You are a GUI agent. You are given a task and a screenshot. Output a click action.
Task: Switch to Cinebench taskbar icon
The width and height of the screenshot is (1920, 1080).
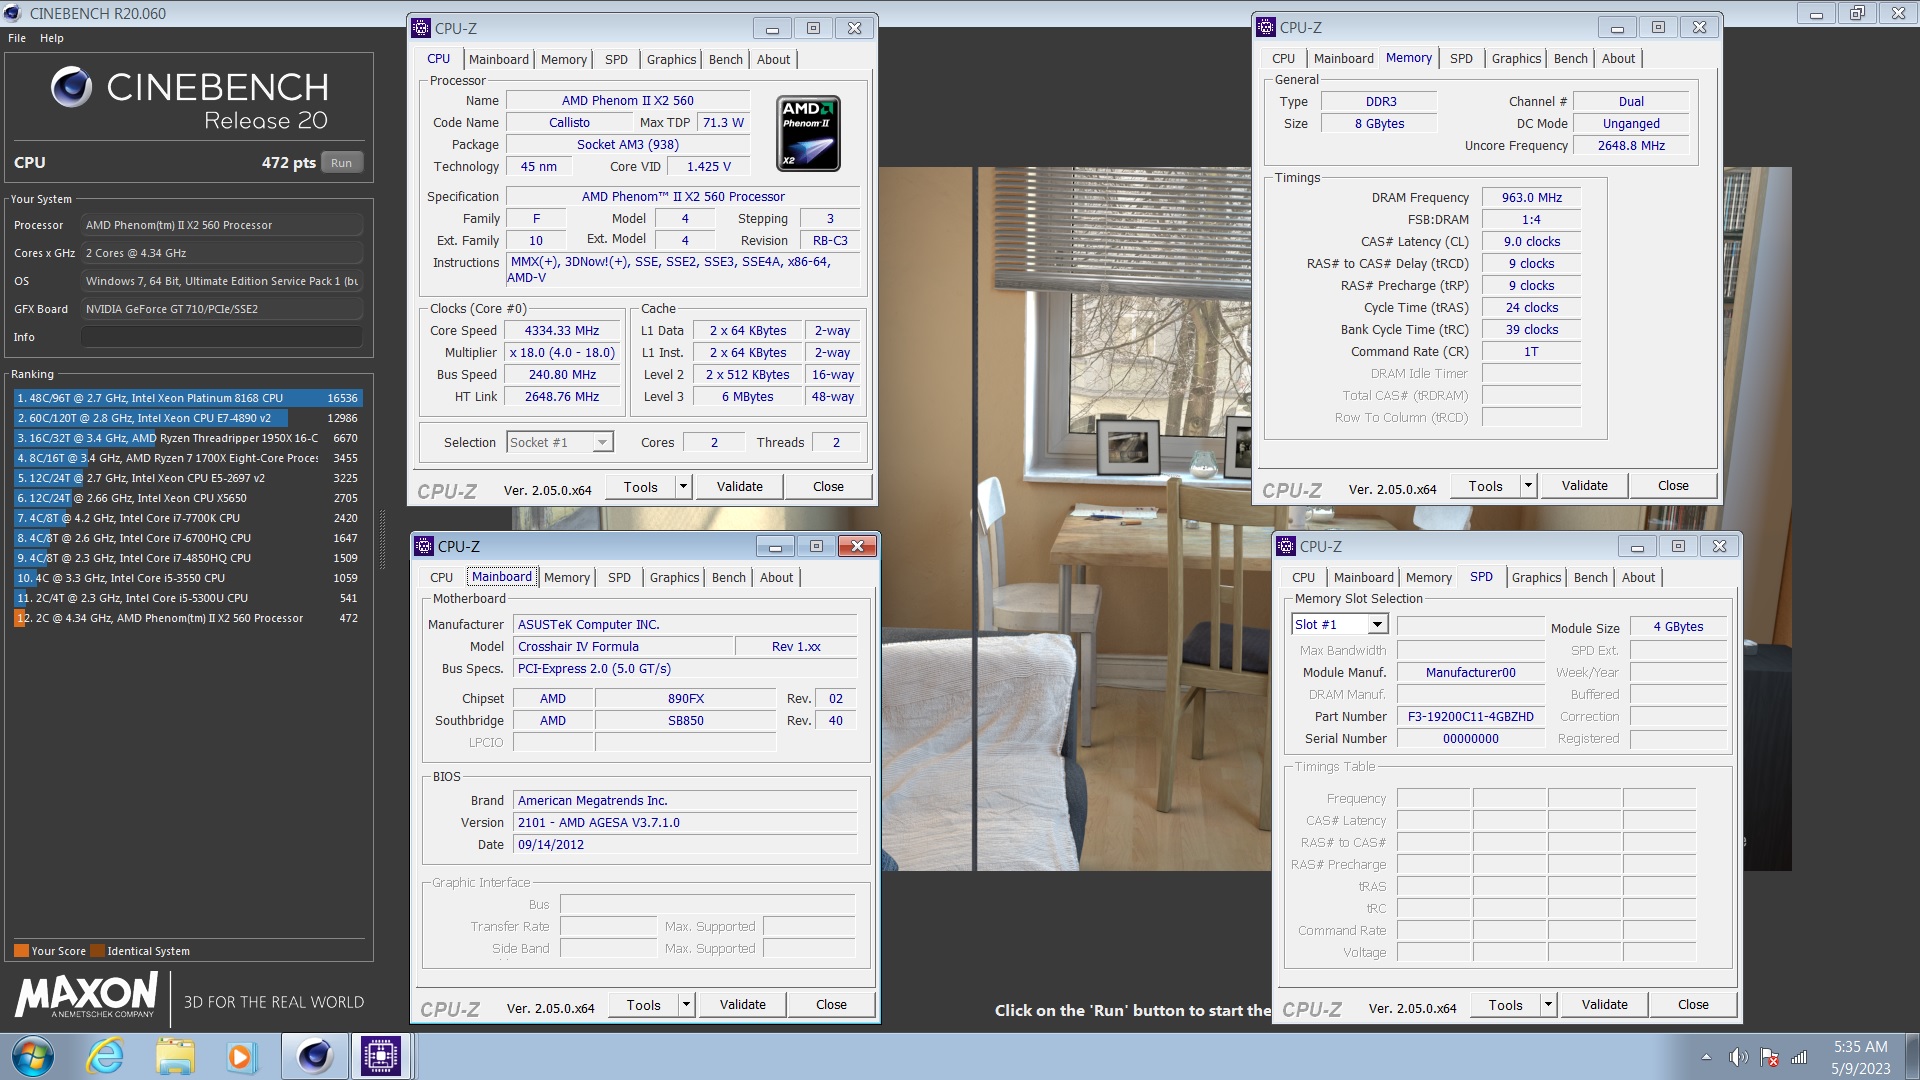(314, 1057)
